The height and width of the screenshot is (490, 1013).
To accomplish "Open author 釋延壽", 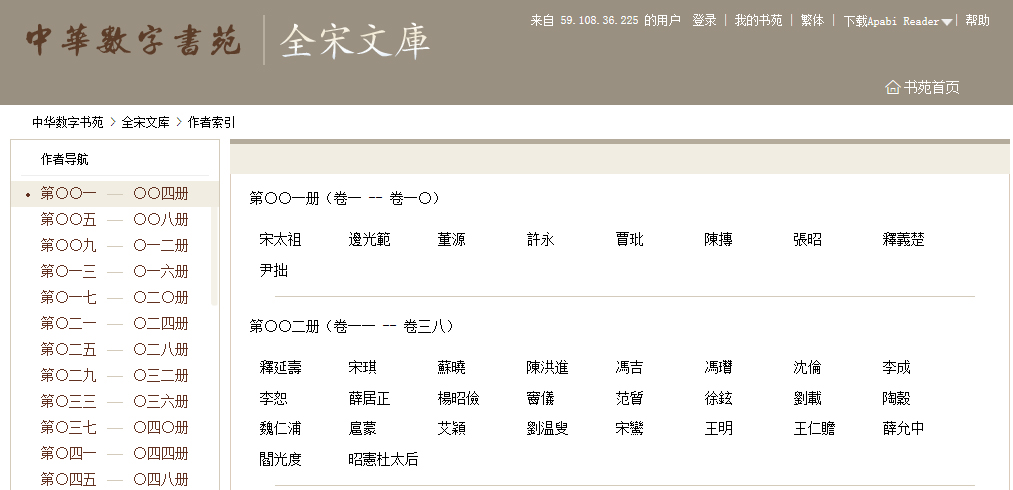I will (x=280, y=368).
